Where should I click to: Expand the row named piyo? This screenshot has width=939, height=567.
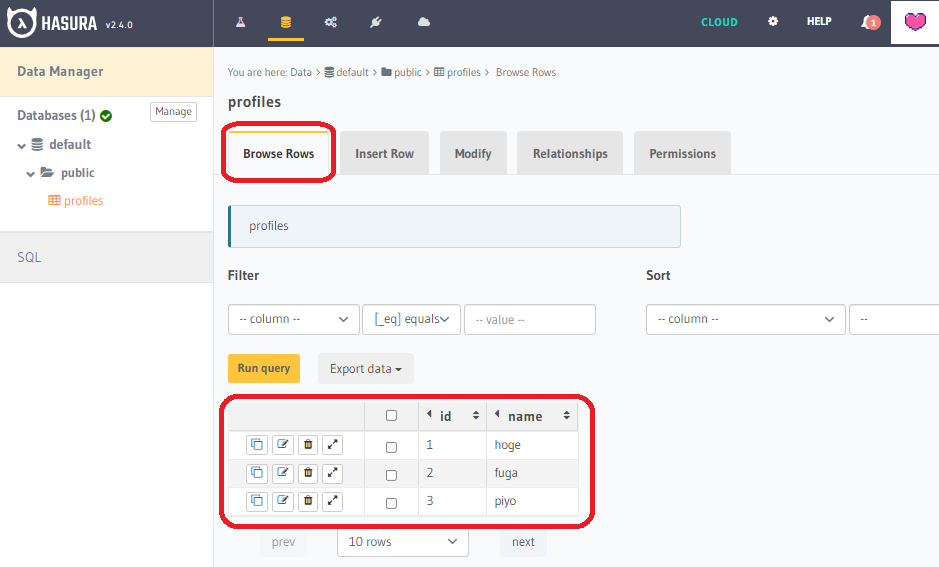(332, 501)
